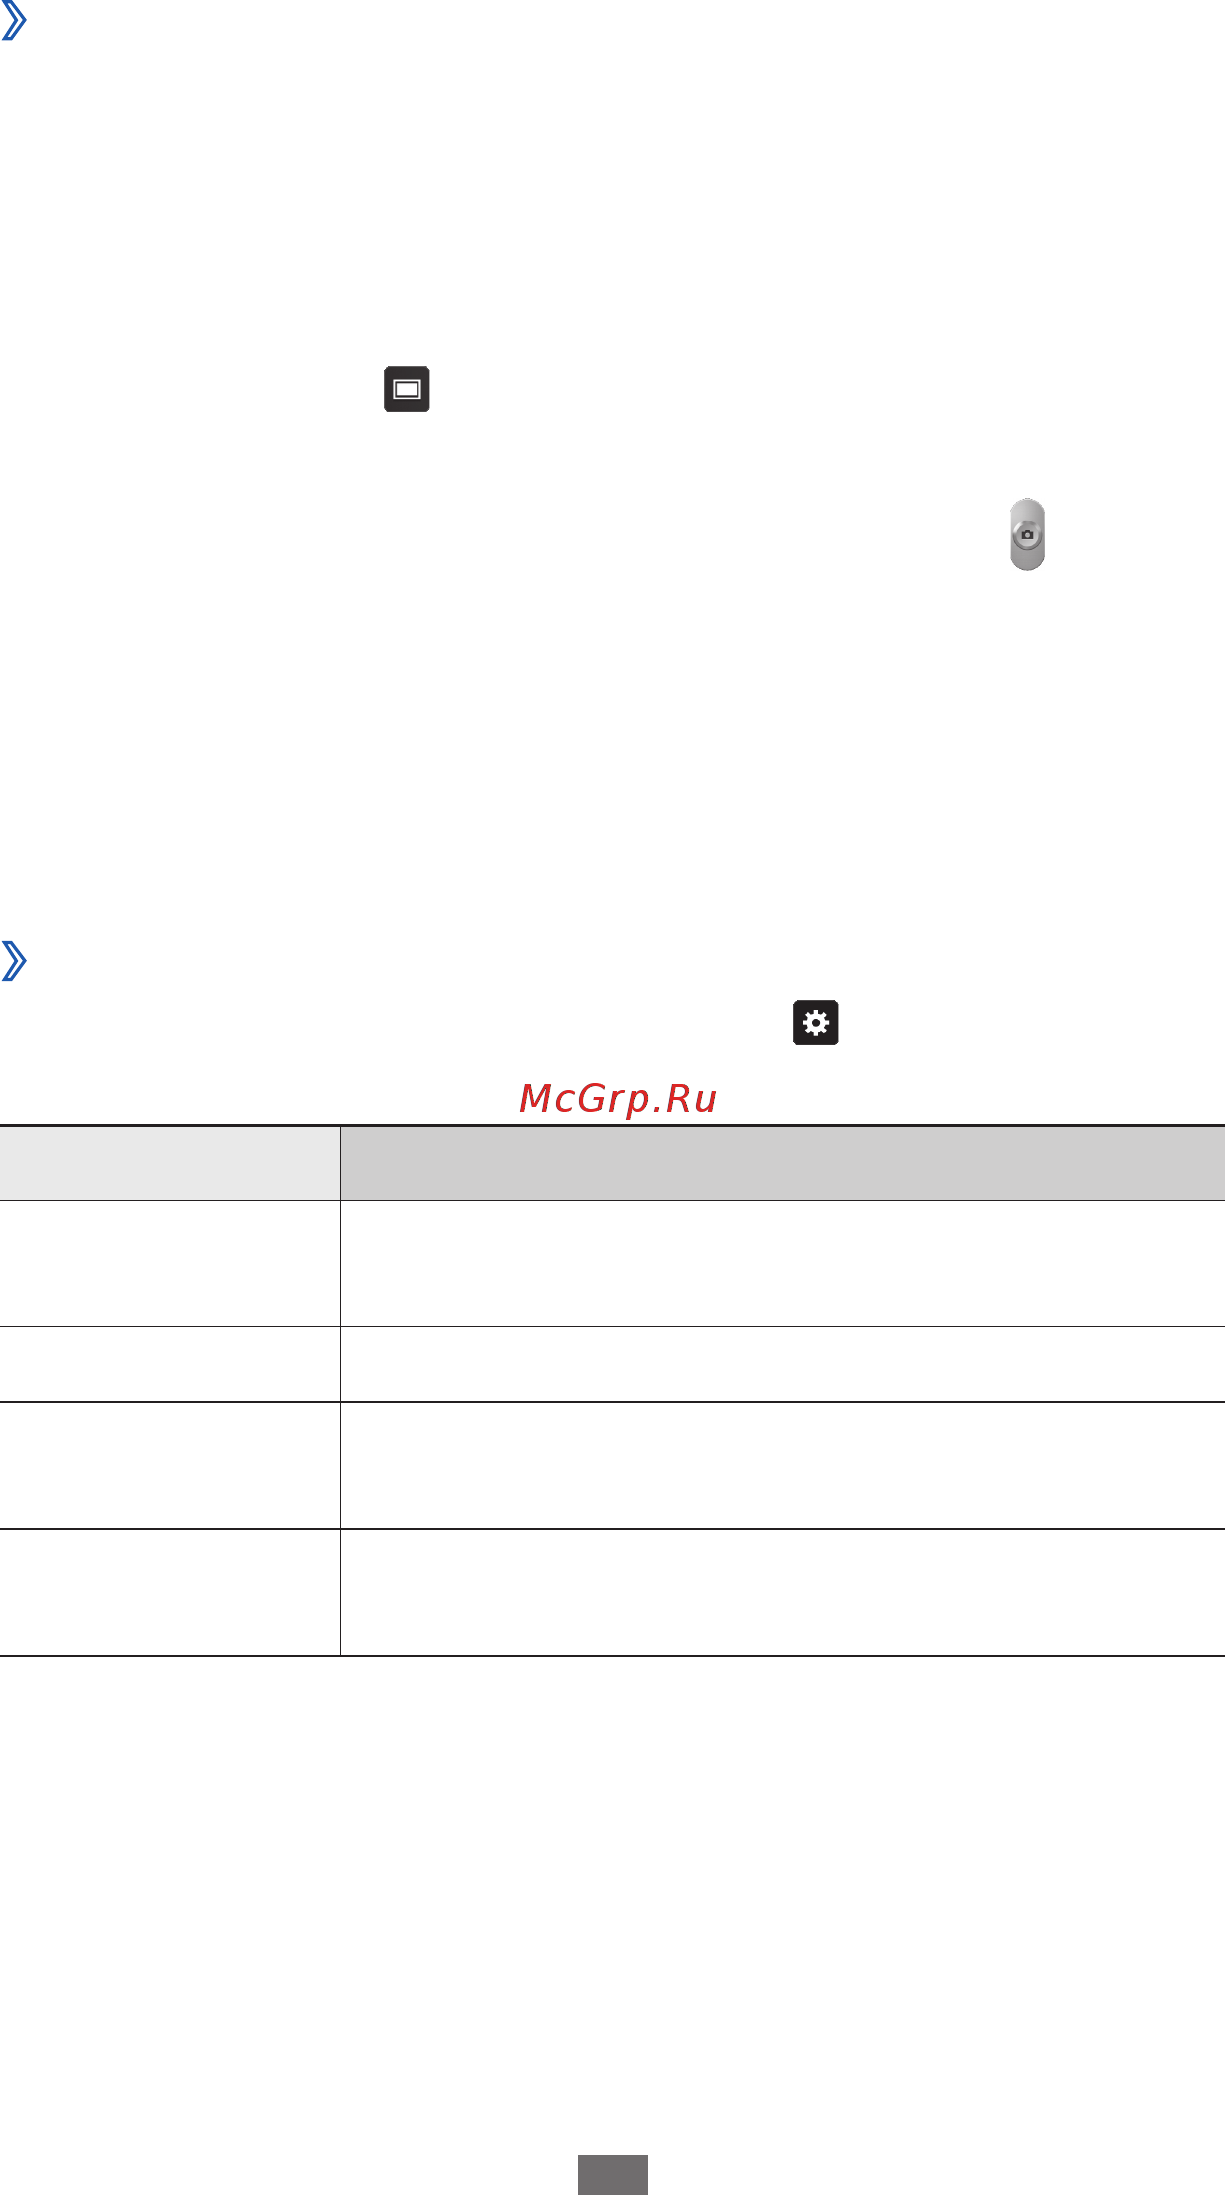Screen dimensions: 1225x2195
Task: Tap the gray camera shutter switch icon
Action: click(x=1027, y=535)
